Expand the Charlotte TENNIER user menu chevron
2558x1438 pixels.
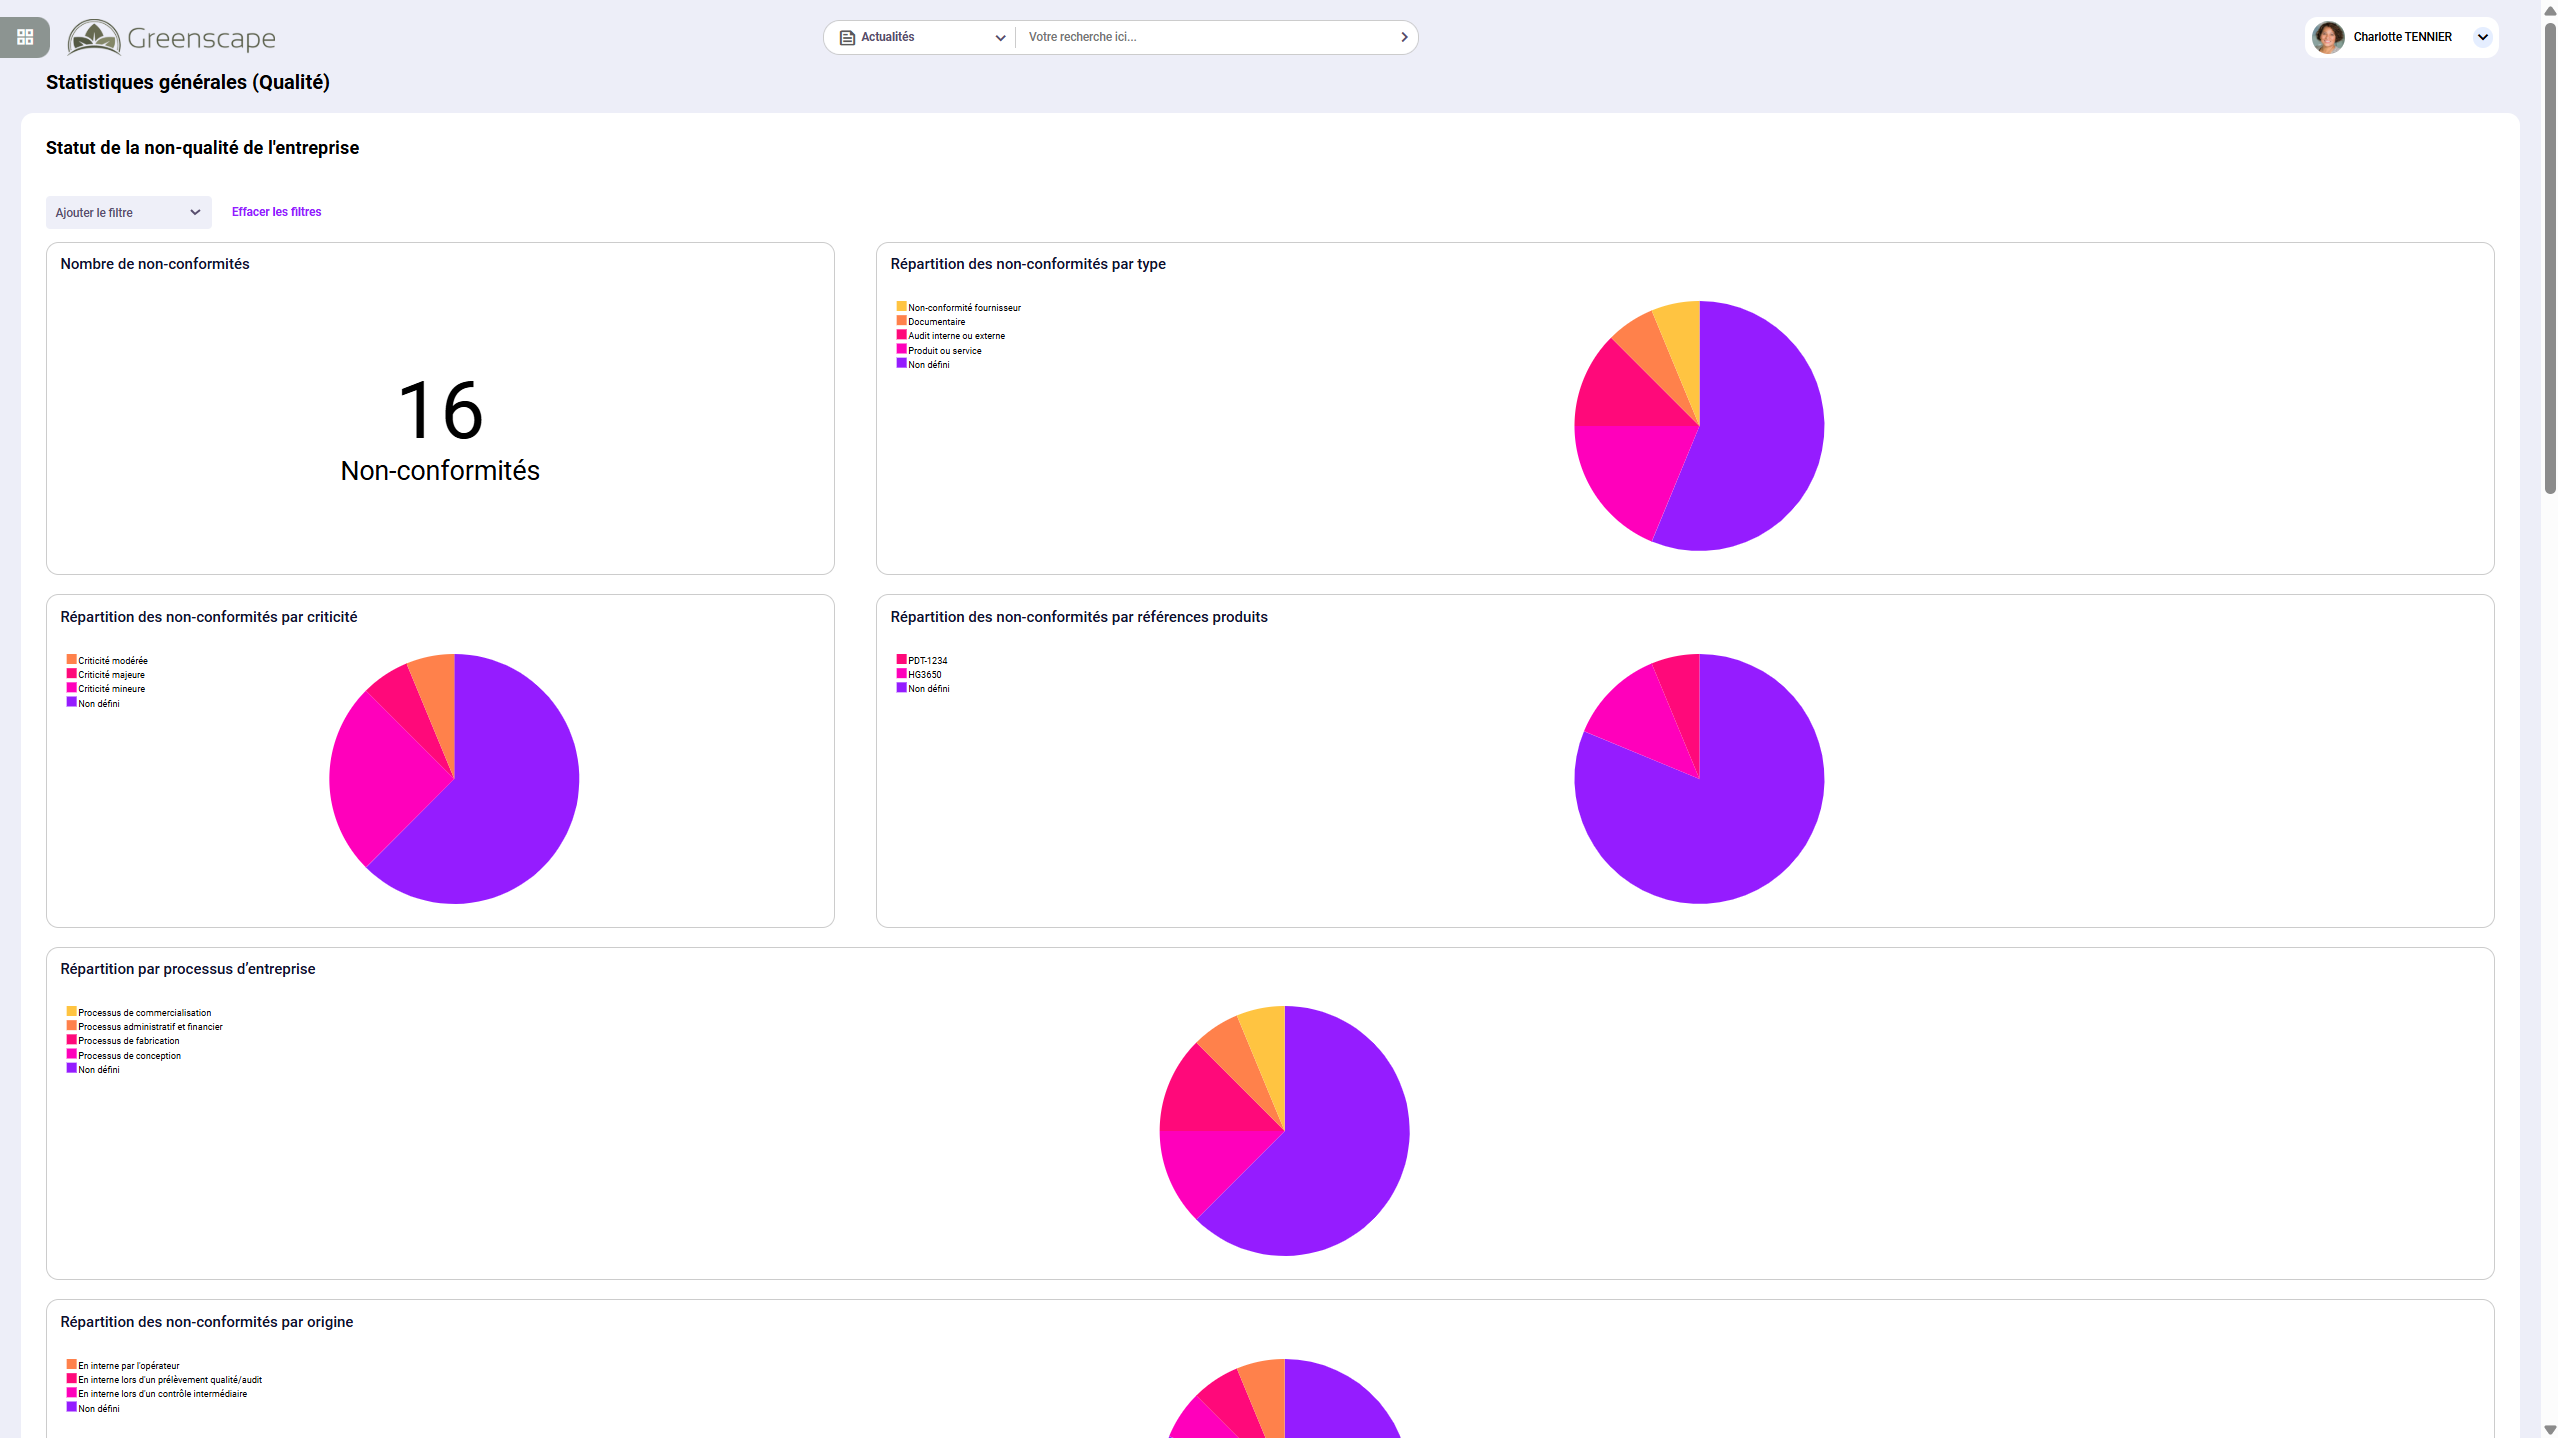pos(2482,37)
